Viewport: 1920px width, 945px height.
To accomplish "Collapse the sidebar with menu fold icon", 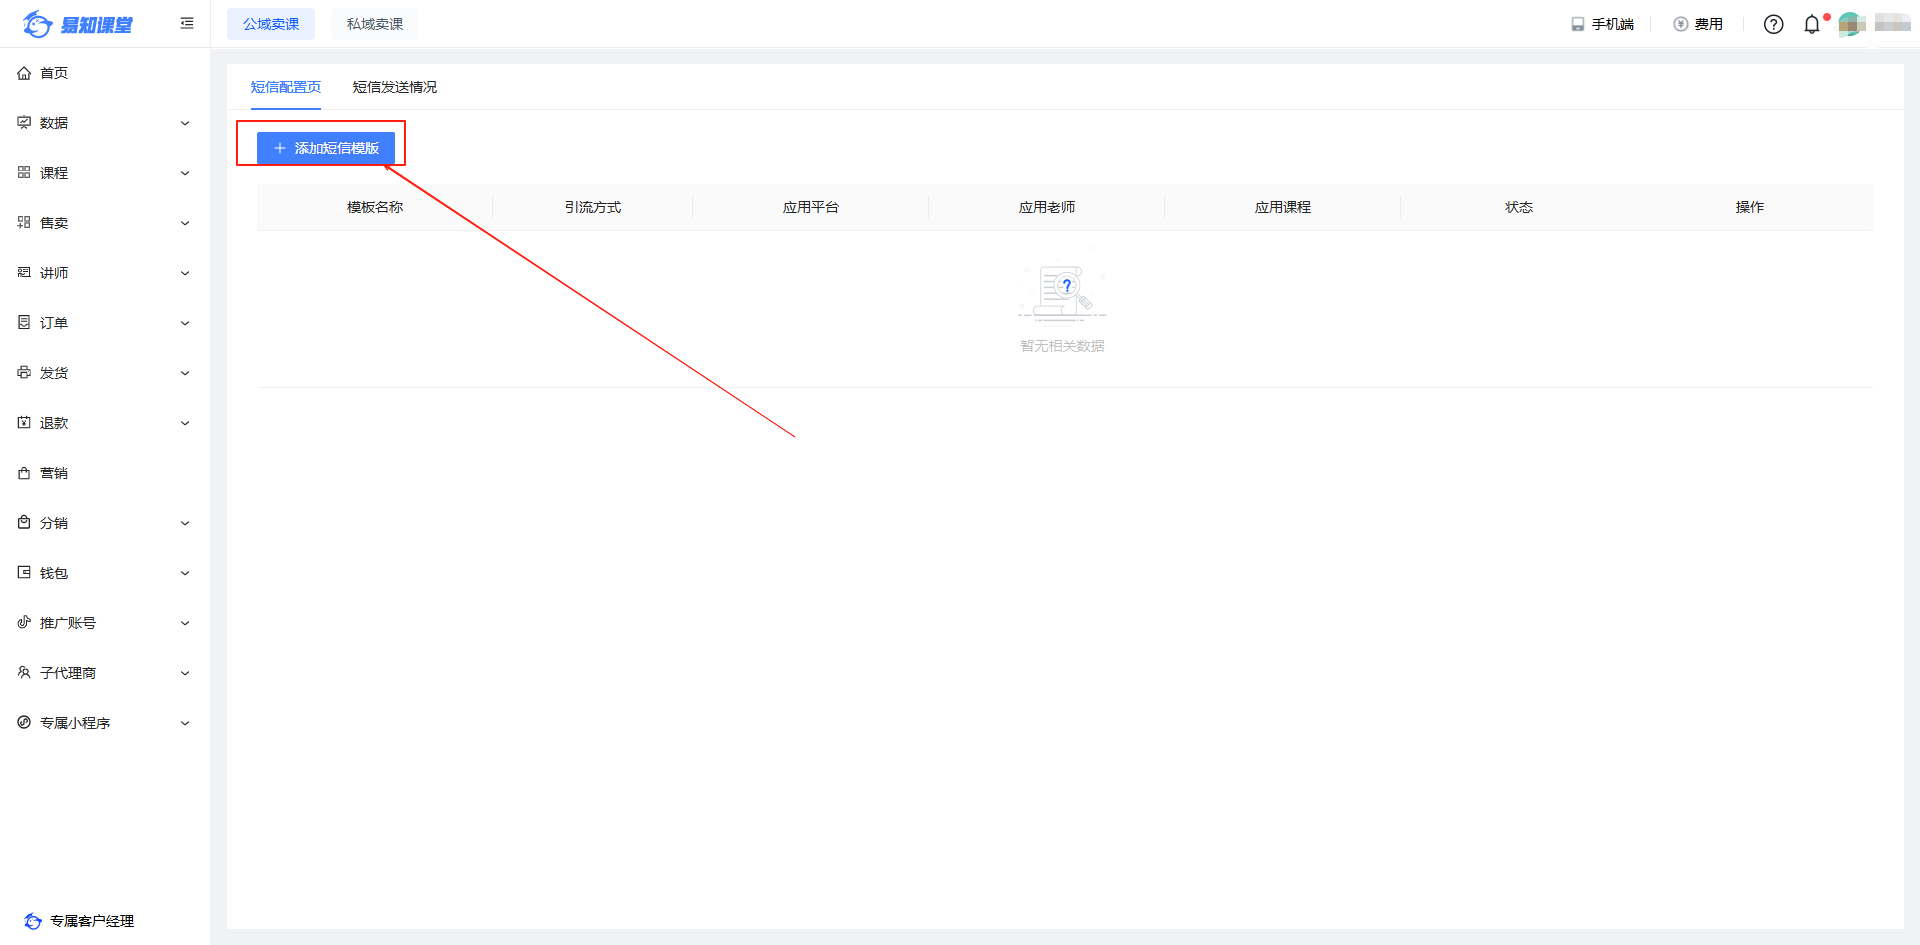I will (187, 23).
